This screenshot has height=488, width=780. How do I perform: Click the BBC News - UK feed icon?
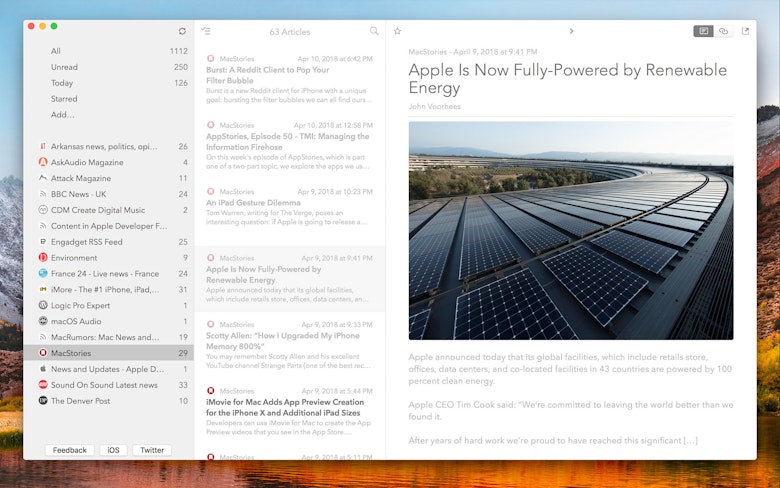tap(43, 194)
